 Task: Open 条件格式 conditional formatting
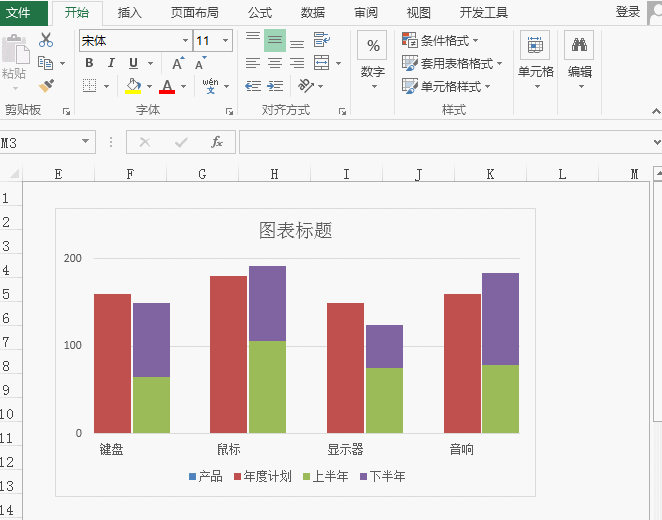(440, 41)
